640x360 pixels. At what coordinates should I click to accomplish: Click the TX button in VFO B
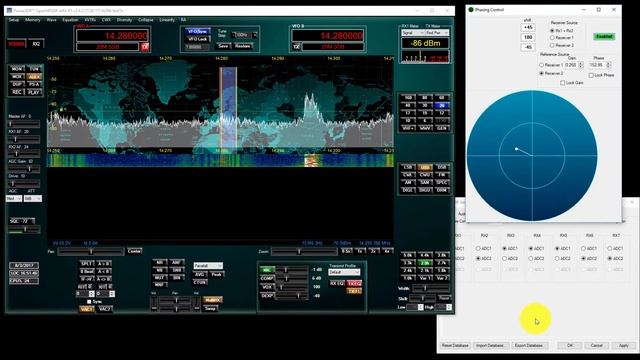click(x=297, y=47)
